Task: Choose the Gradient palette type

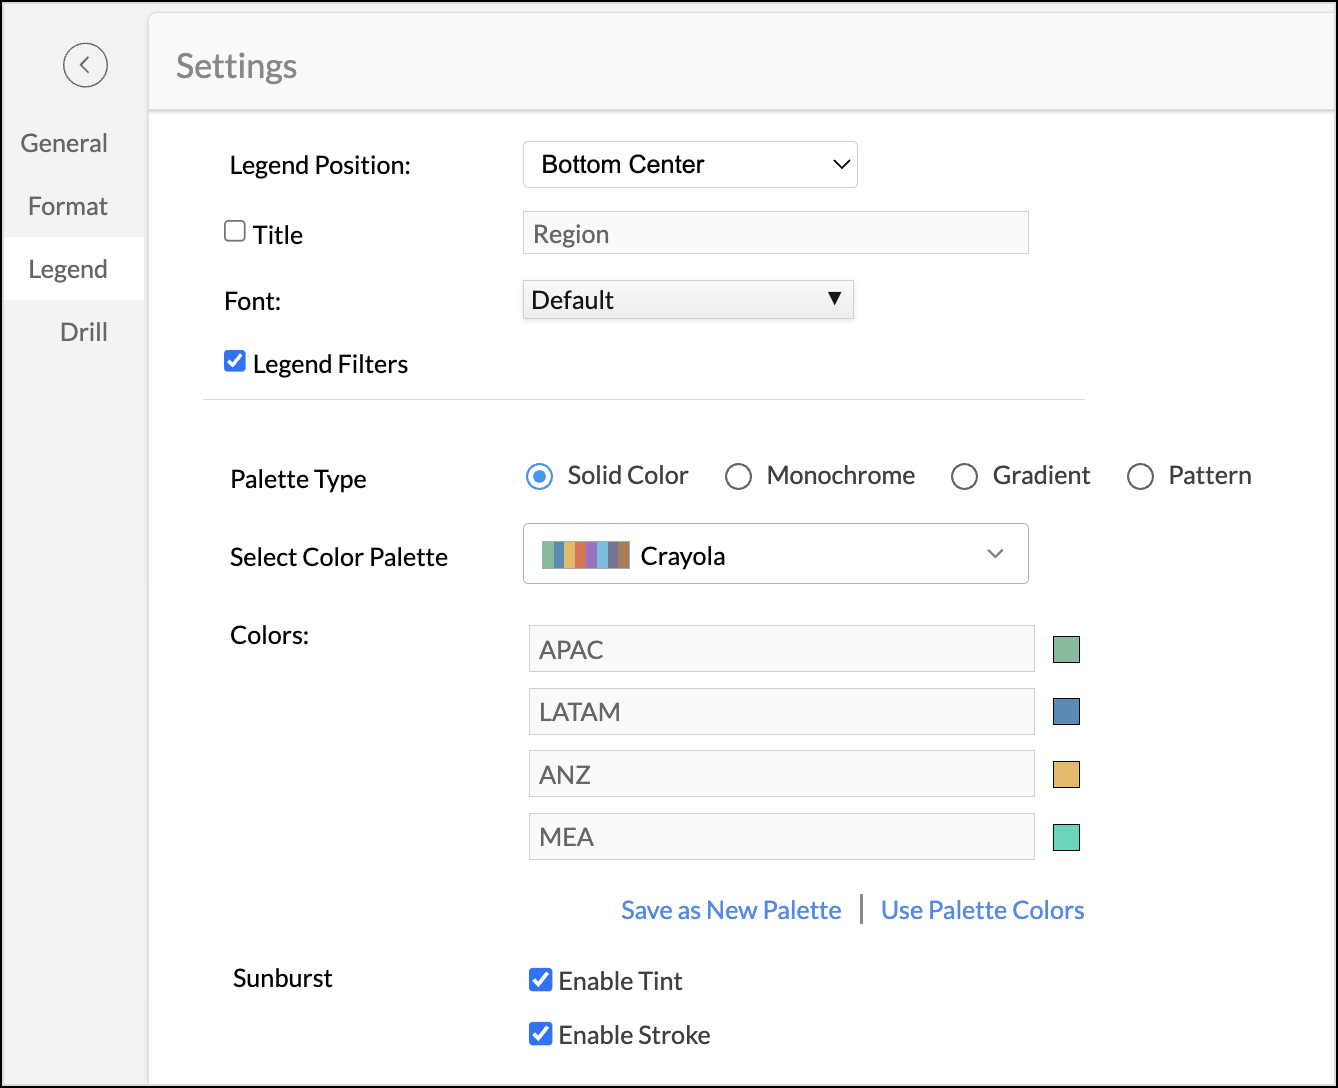Action: [965, 477]
